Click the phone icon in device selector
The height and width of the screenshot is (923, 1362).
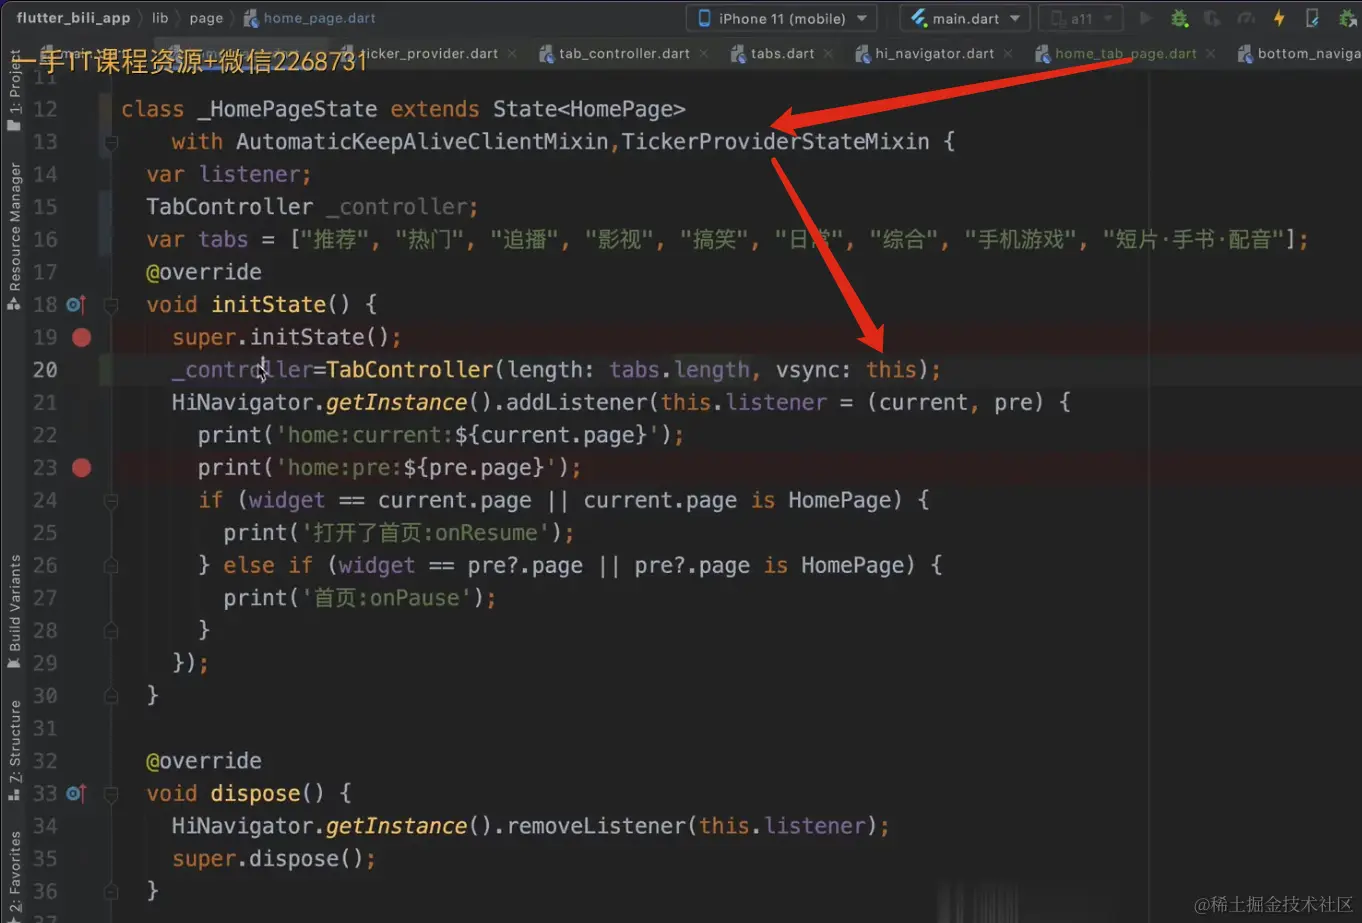[x=704, y=18]
